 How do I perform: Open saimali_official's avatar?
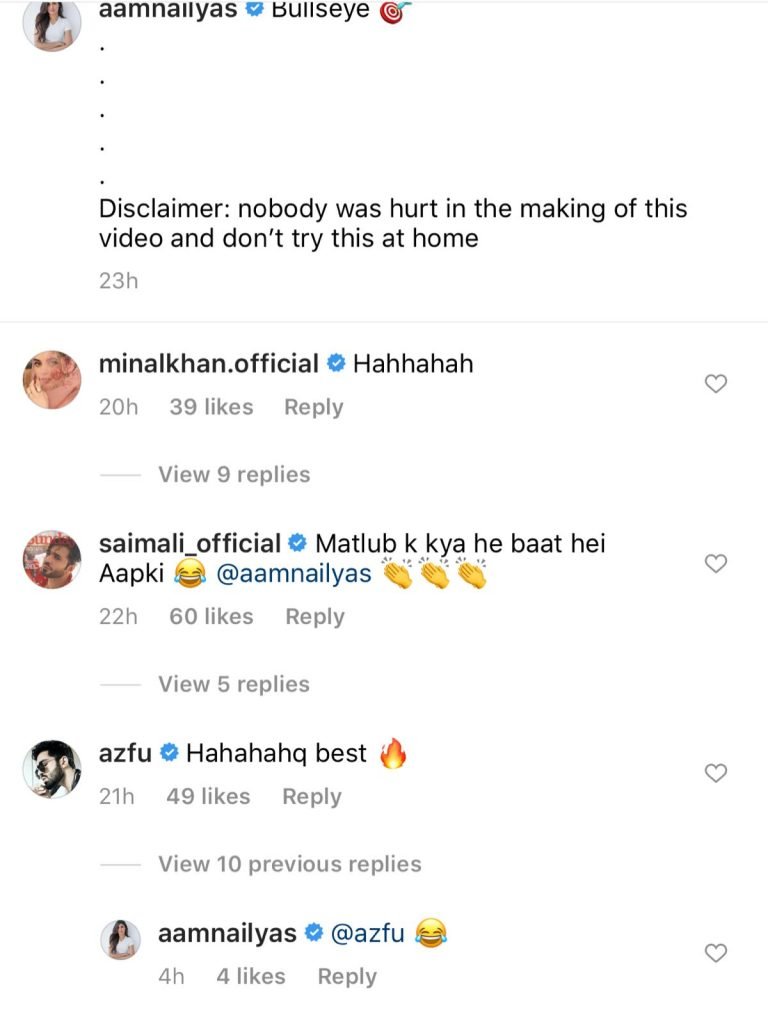[x=52, y=560]
